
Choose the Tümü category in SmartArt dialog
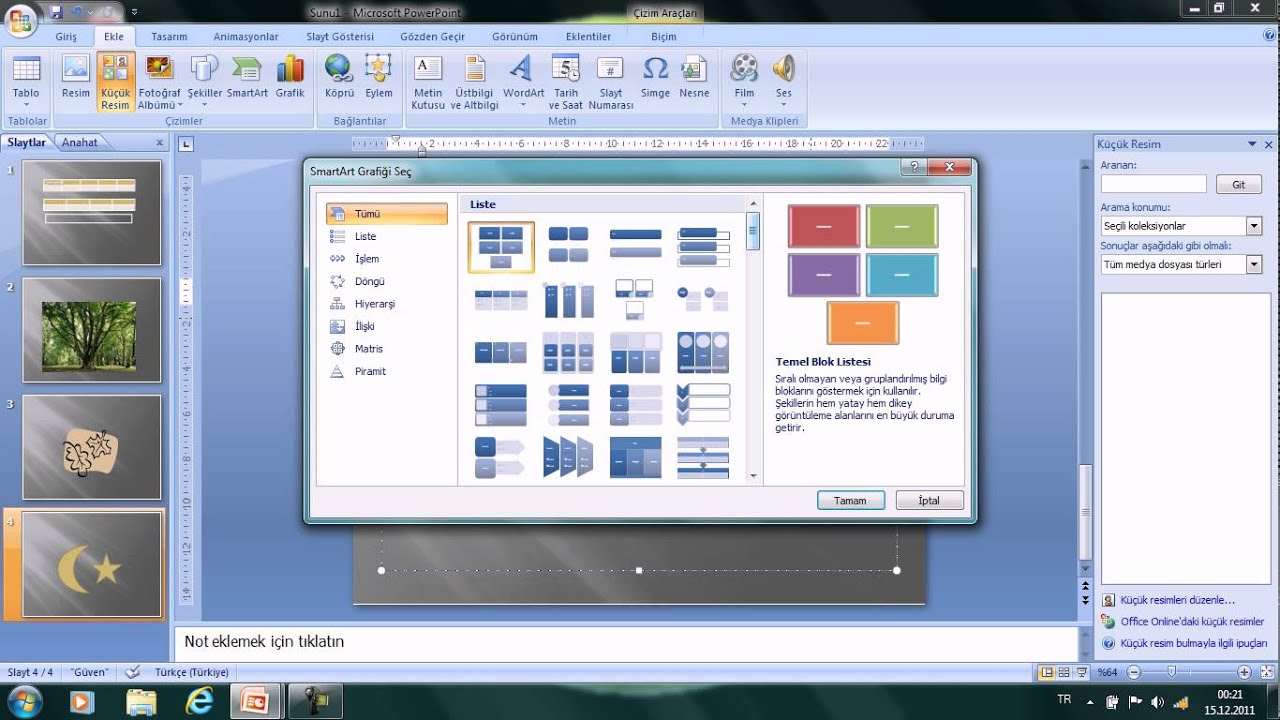point(386,214)
